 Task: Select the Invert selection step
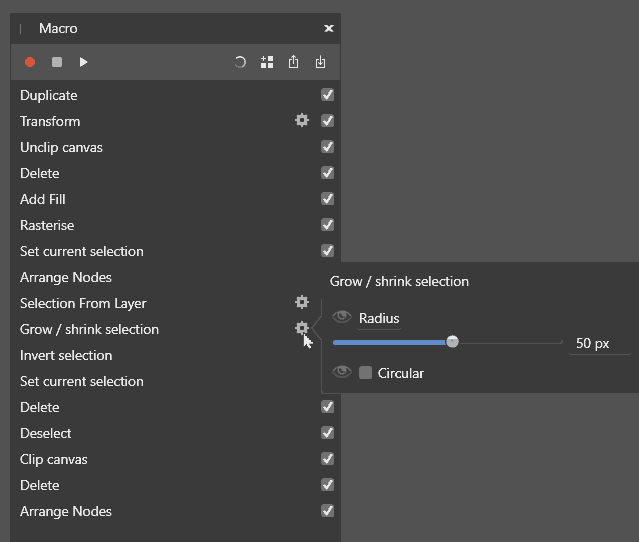click(x=66, y=355)
